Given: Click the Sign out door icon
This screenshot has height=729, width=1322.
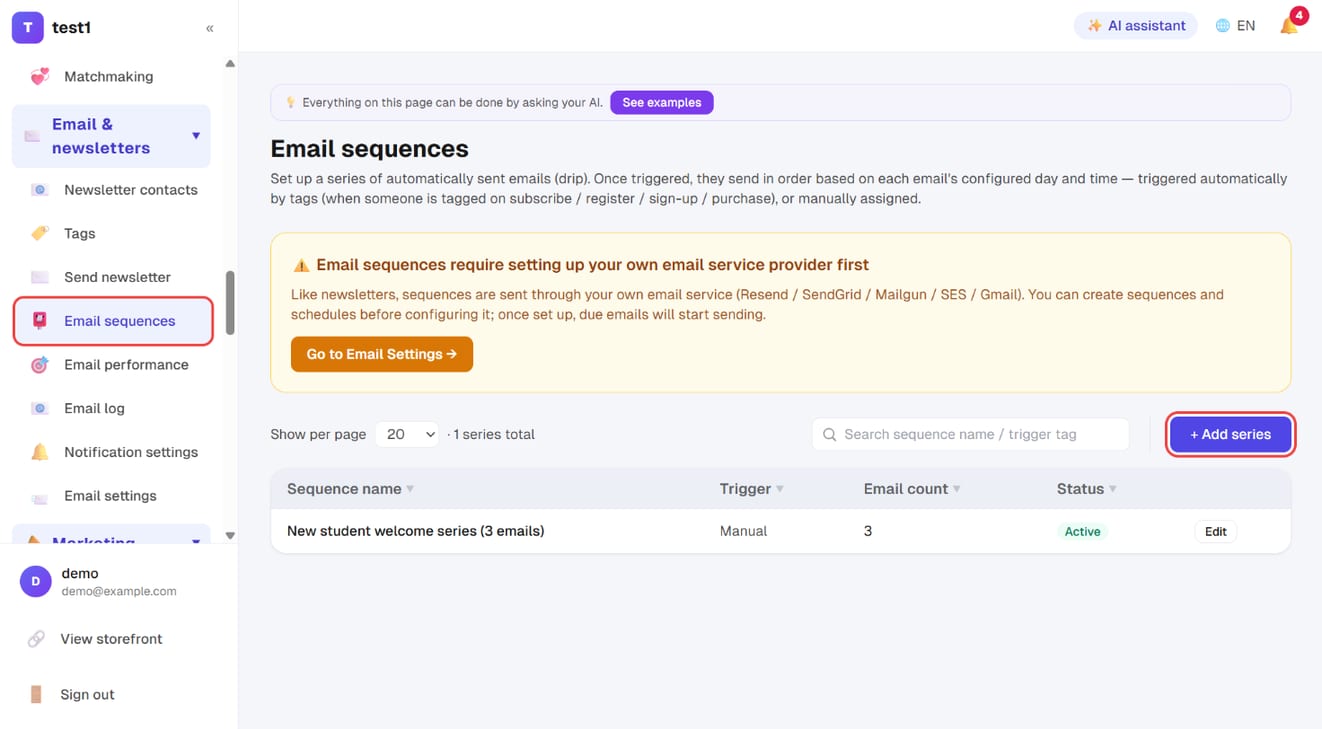Looking at the screenshot, I should (36, 694).
